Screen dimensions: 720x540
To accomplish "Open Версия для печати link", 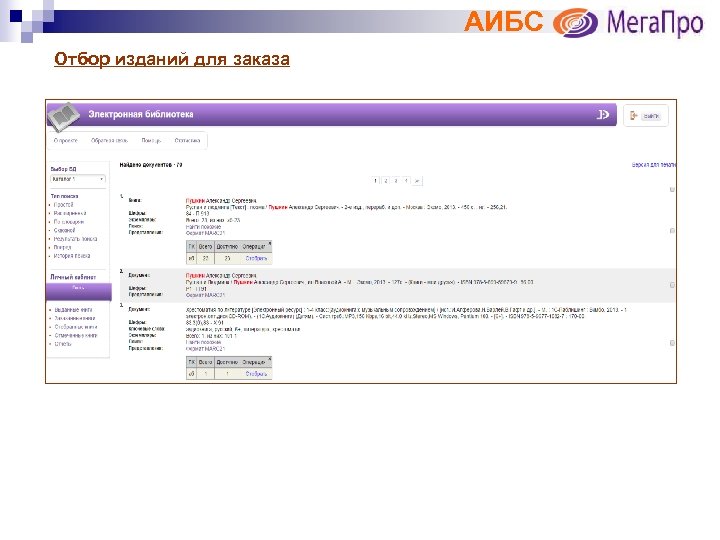I will 653,165.
